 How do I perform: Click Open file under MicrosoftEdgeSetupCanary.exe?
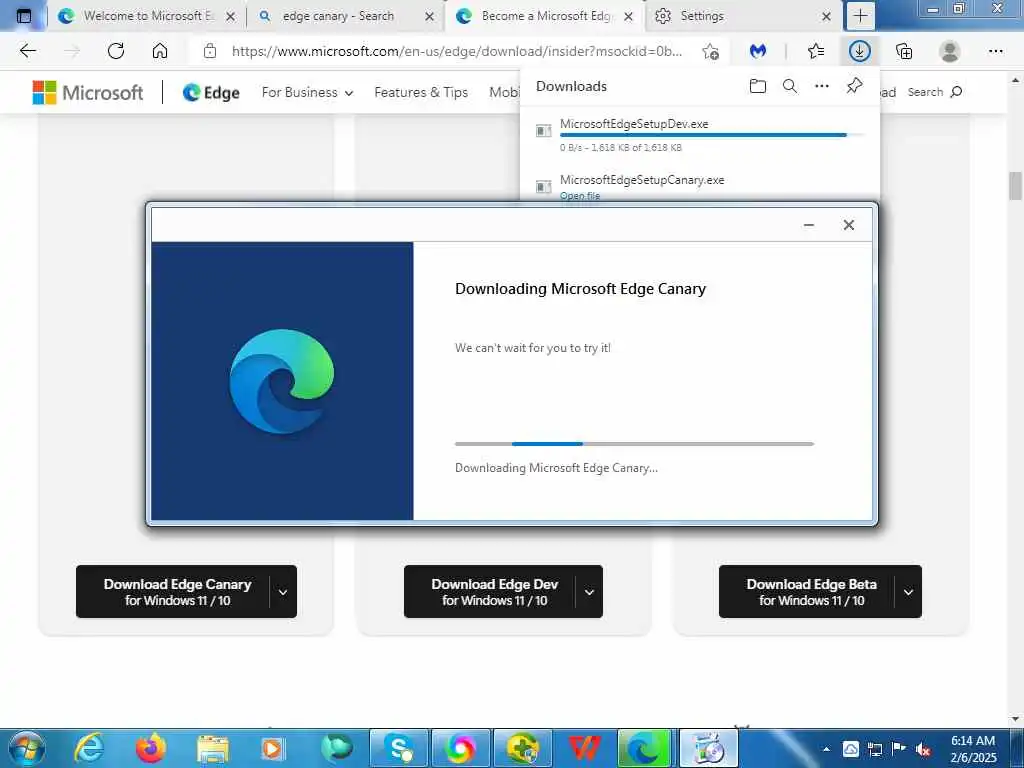pos(580,196)
